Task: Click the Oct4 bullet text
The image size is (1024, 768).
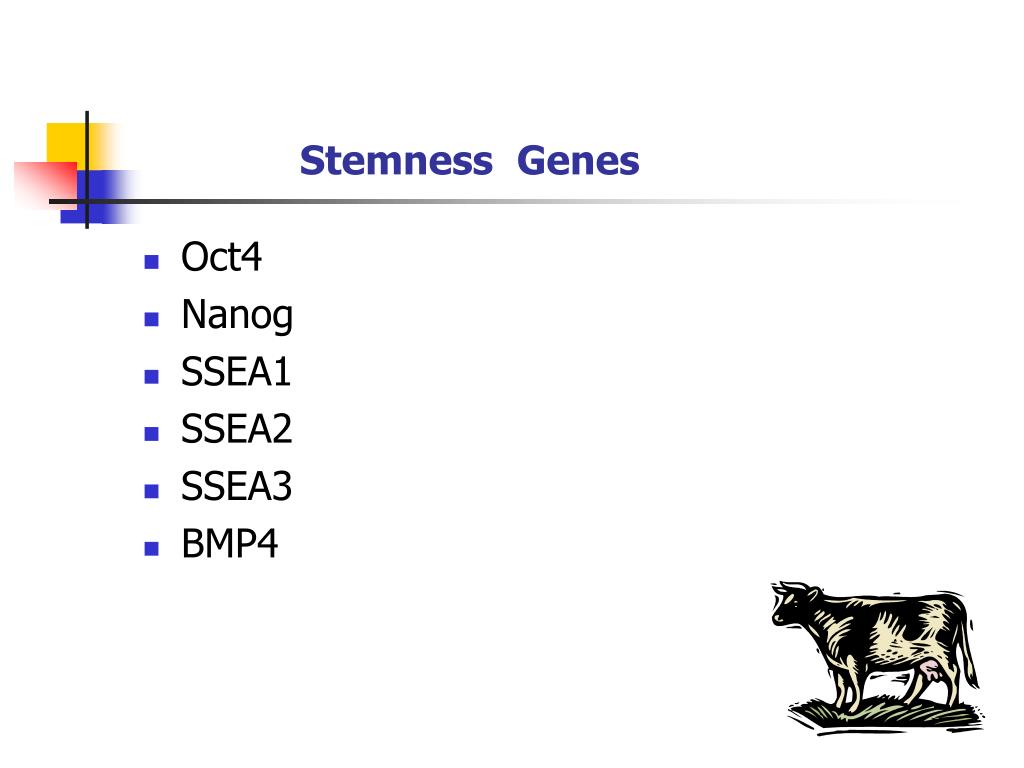Action: point(221,257)
